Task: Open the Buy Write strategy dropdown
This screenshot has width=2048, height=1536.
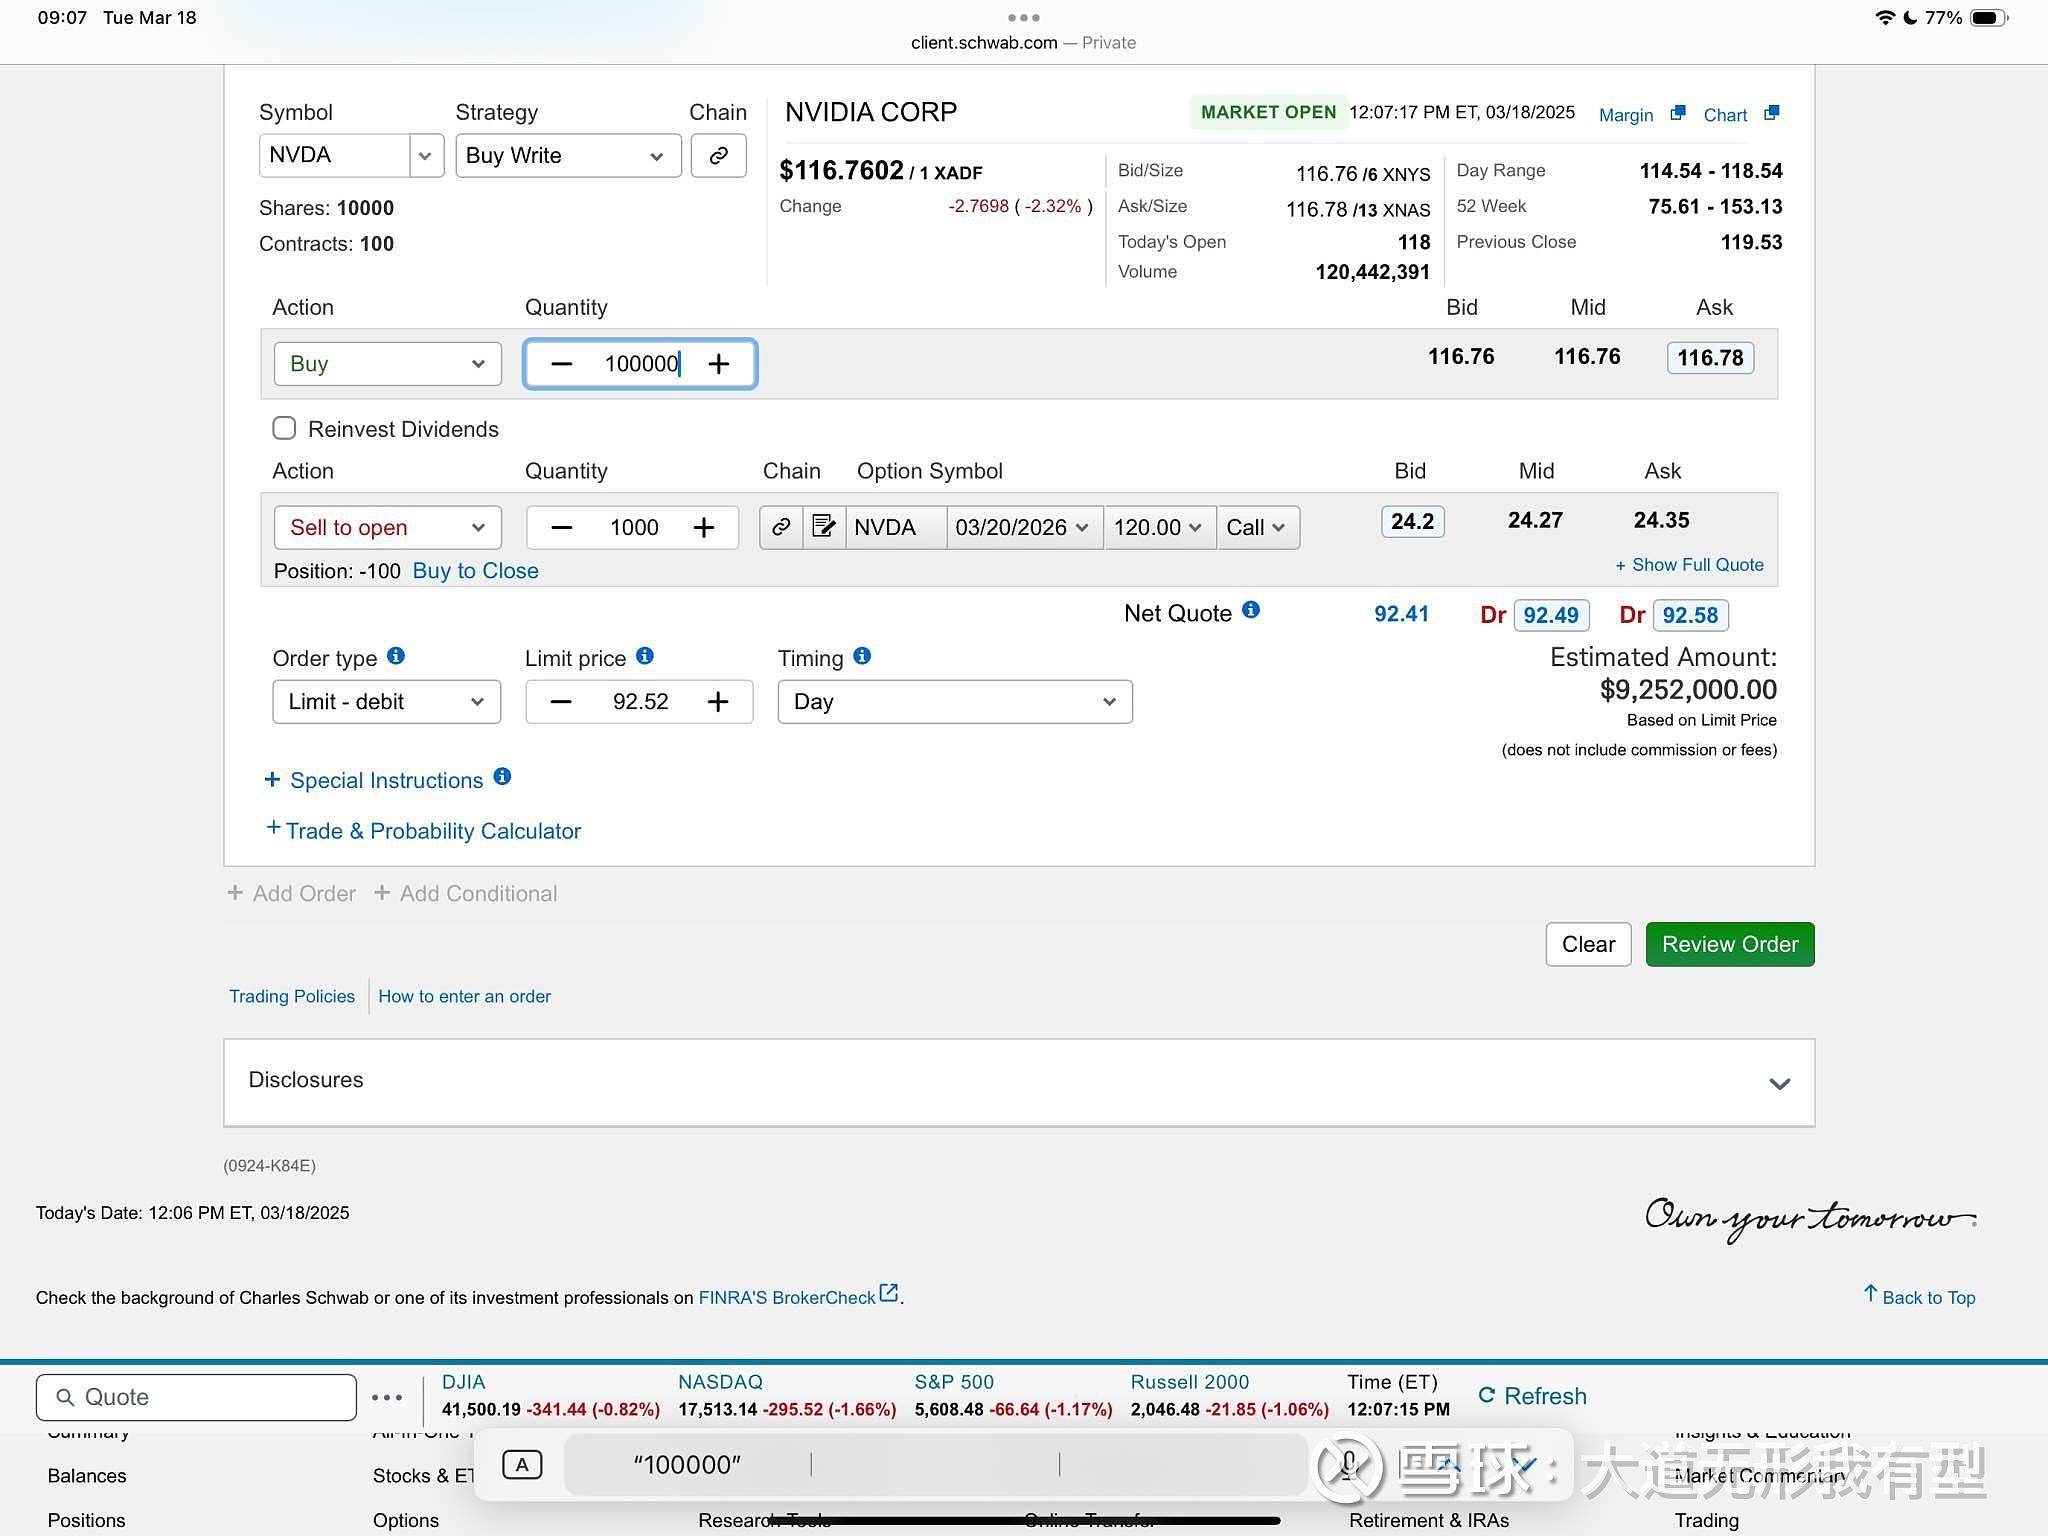Action: pyautogui.click(x=568, y=156)
